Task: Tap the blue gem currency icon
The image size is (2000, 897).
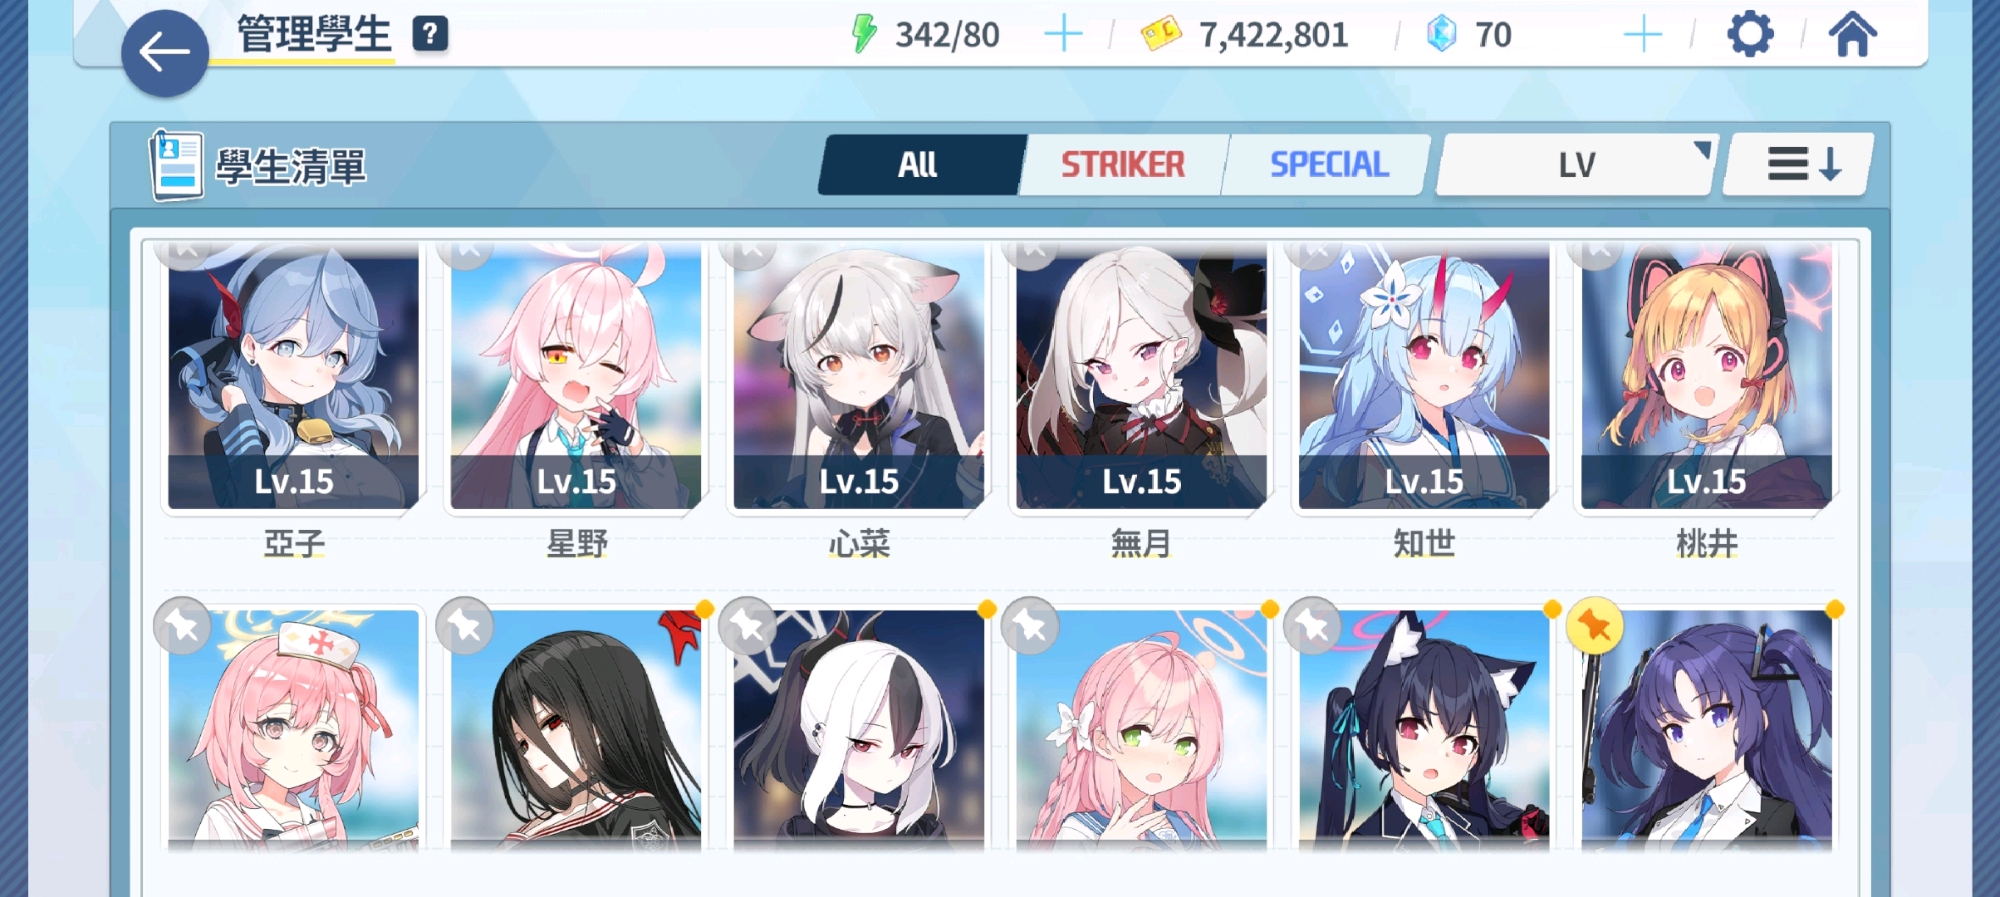Action: 1441,34
